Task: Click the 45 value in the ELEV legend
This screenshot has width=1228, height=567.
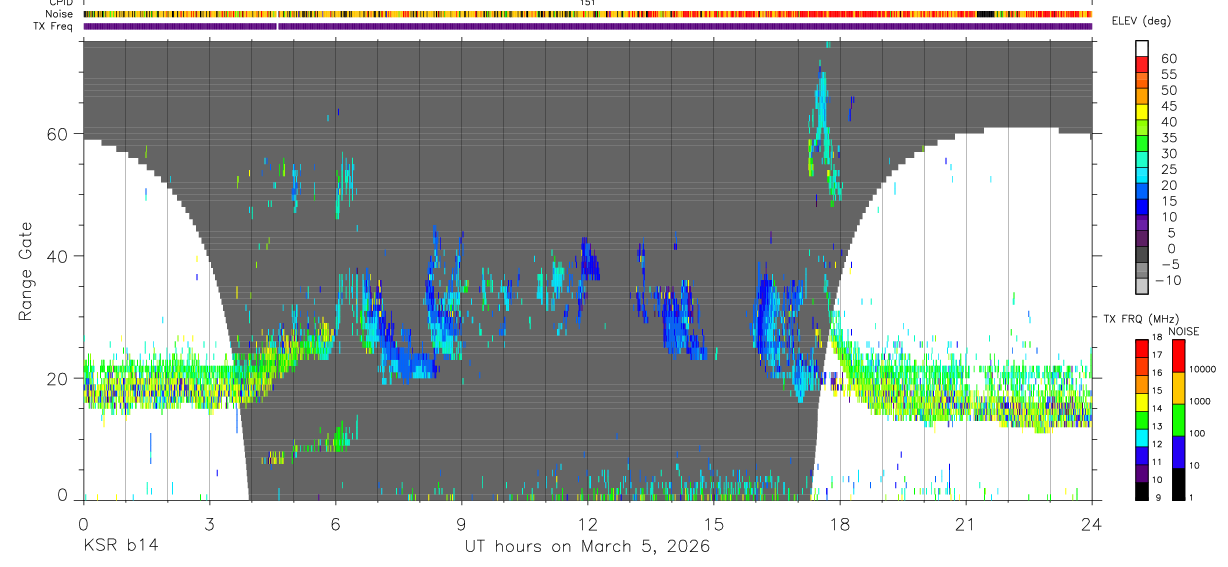Action: tap(1167, 106)
